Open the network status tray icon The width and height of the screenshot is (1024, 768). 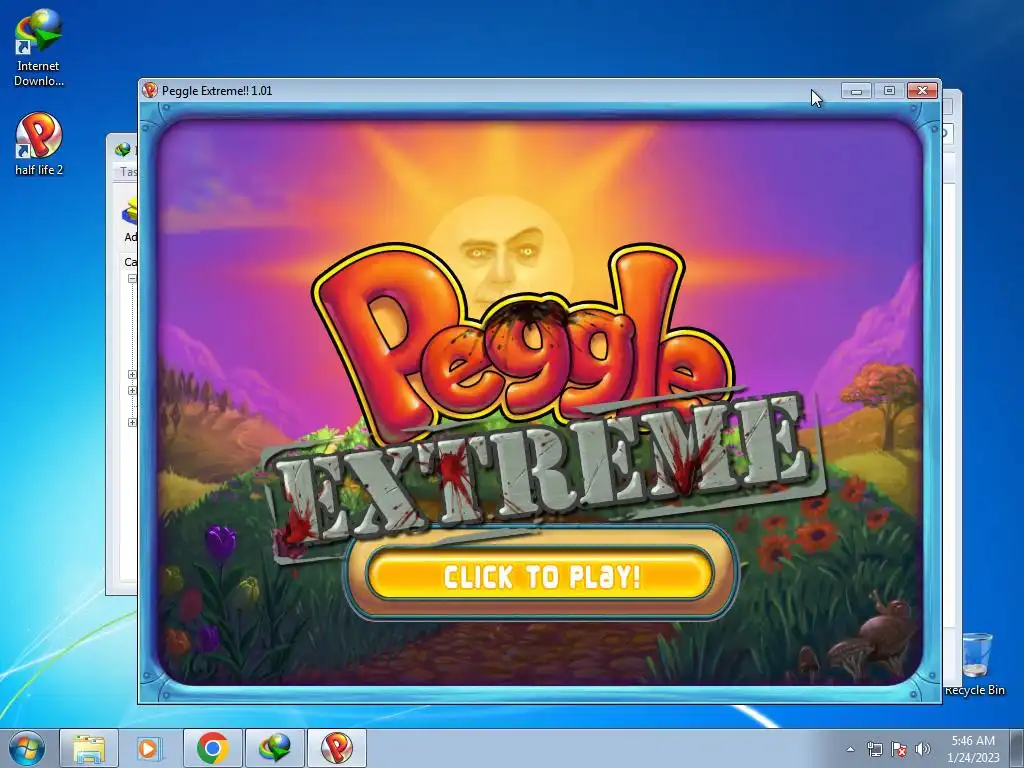(874, 749)
